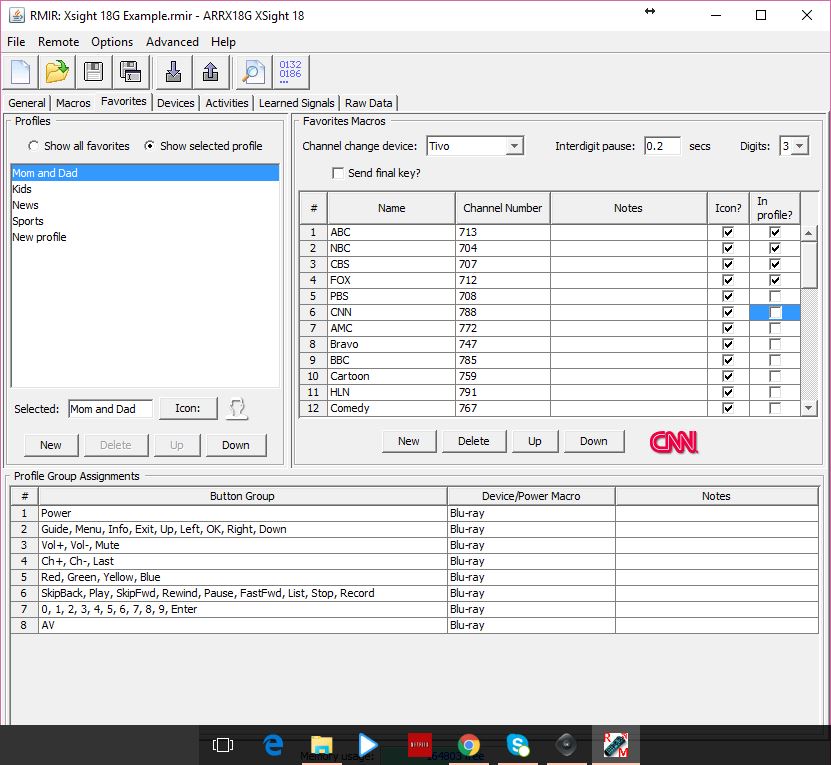
Task: Open Netflix from the taskbar
Action: 420,745
